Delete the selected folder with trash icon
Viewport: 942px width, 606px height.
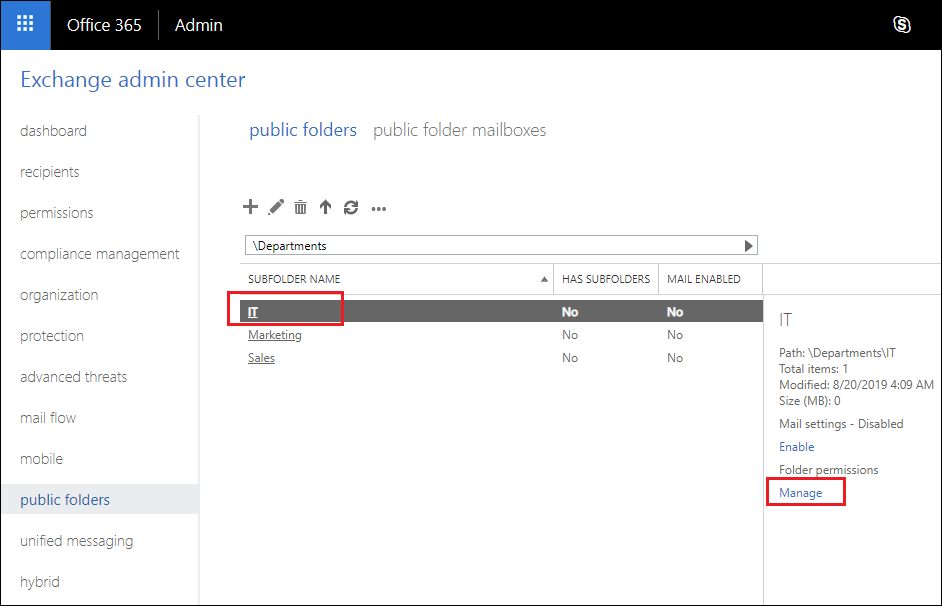coord(300,207)
